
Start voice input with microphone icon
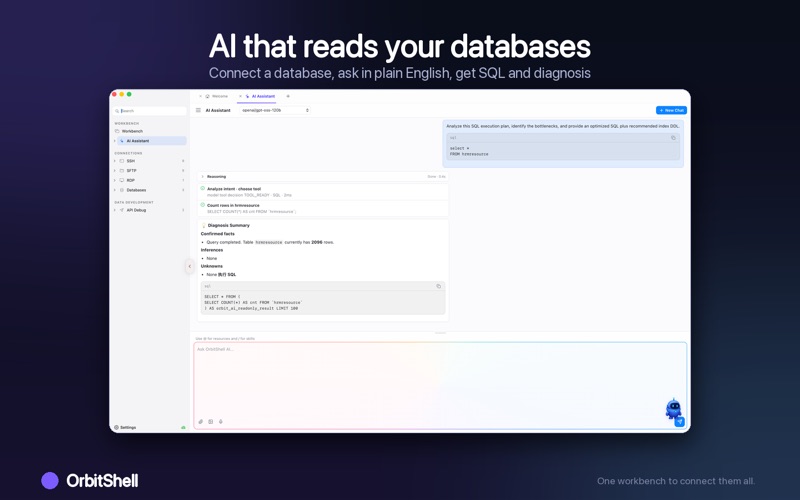click(220, 422)
